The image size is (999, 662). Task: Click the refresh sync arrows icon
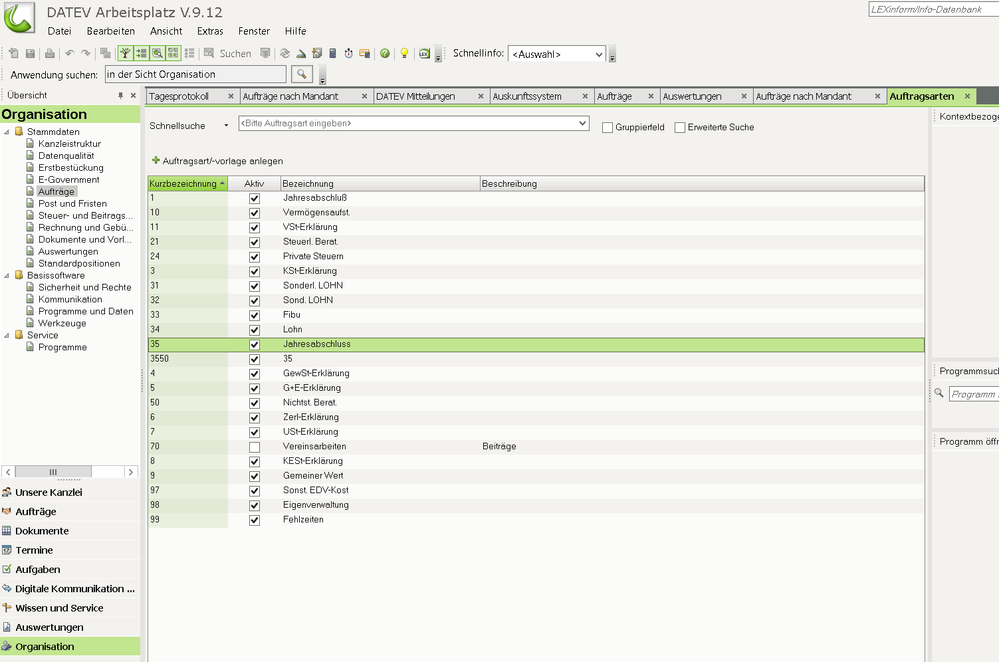click(x=285, y=54)
